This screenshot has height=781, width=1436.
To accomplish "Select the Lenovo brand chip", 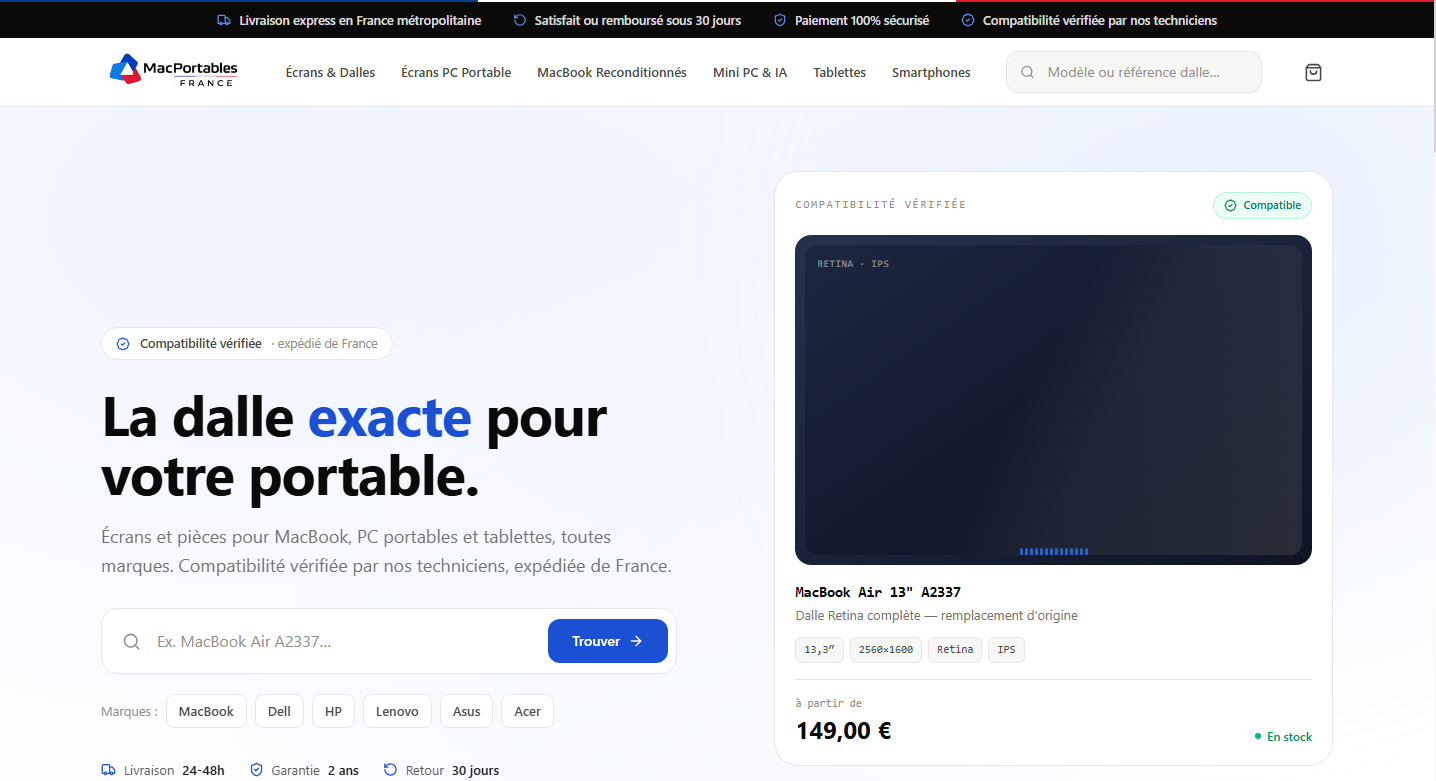I will point(397,711).
